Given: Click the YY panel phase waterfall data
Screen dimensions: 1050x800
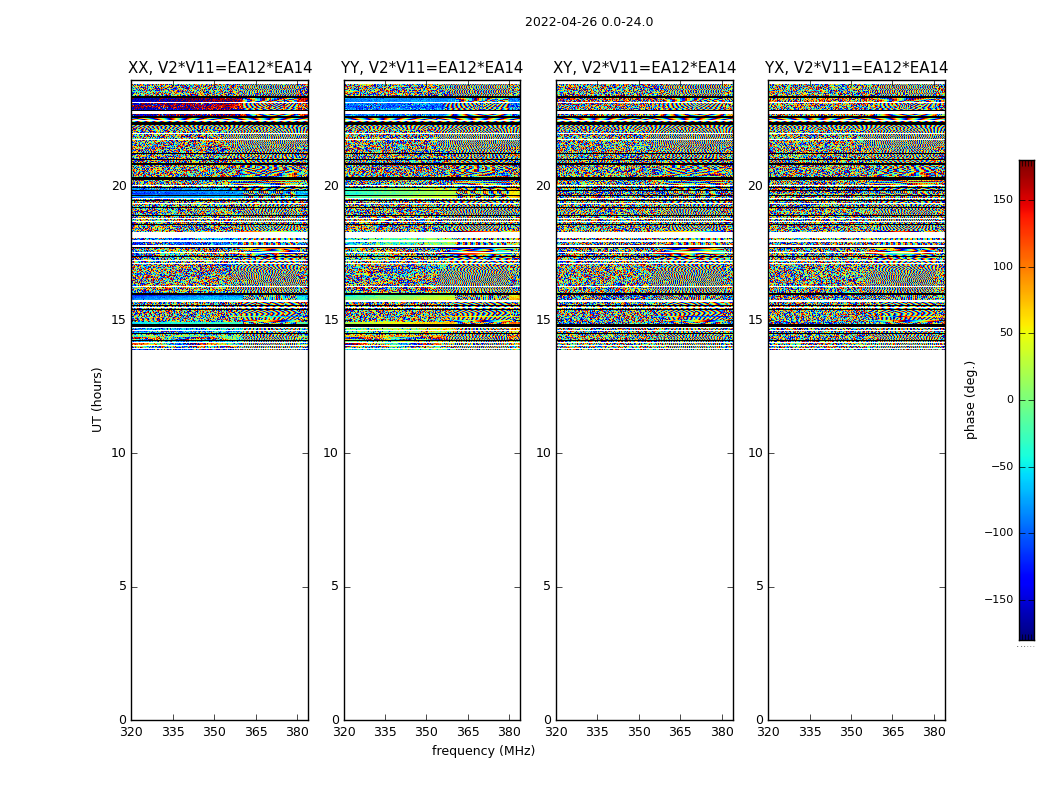Looking at the screenshot, I should (433, 216).
